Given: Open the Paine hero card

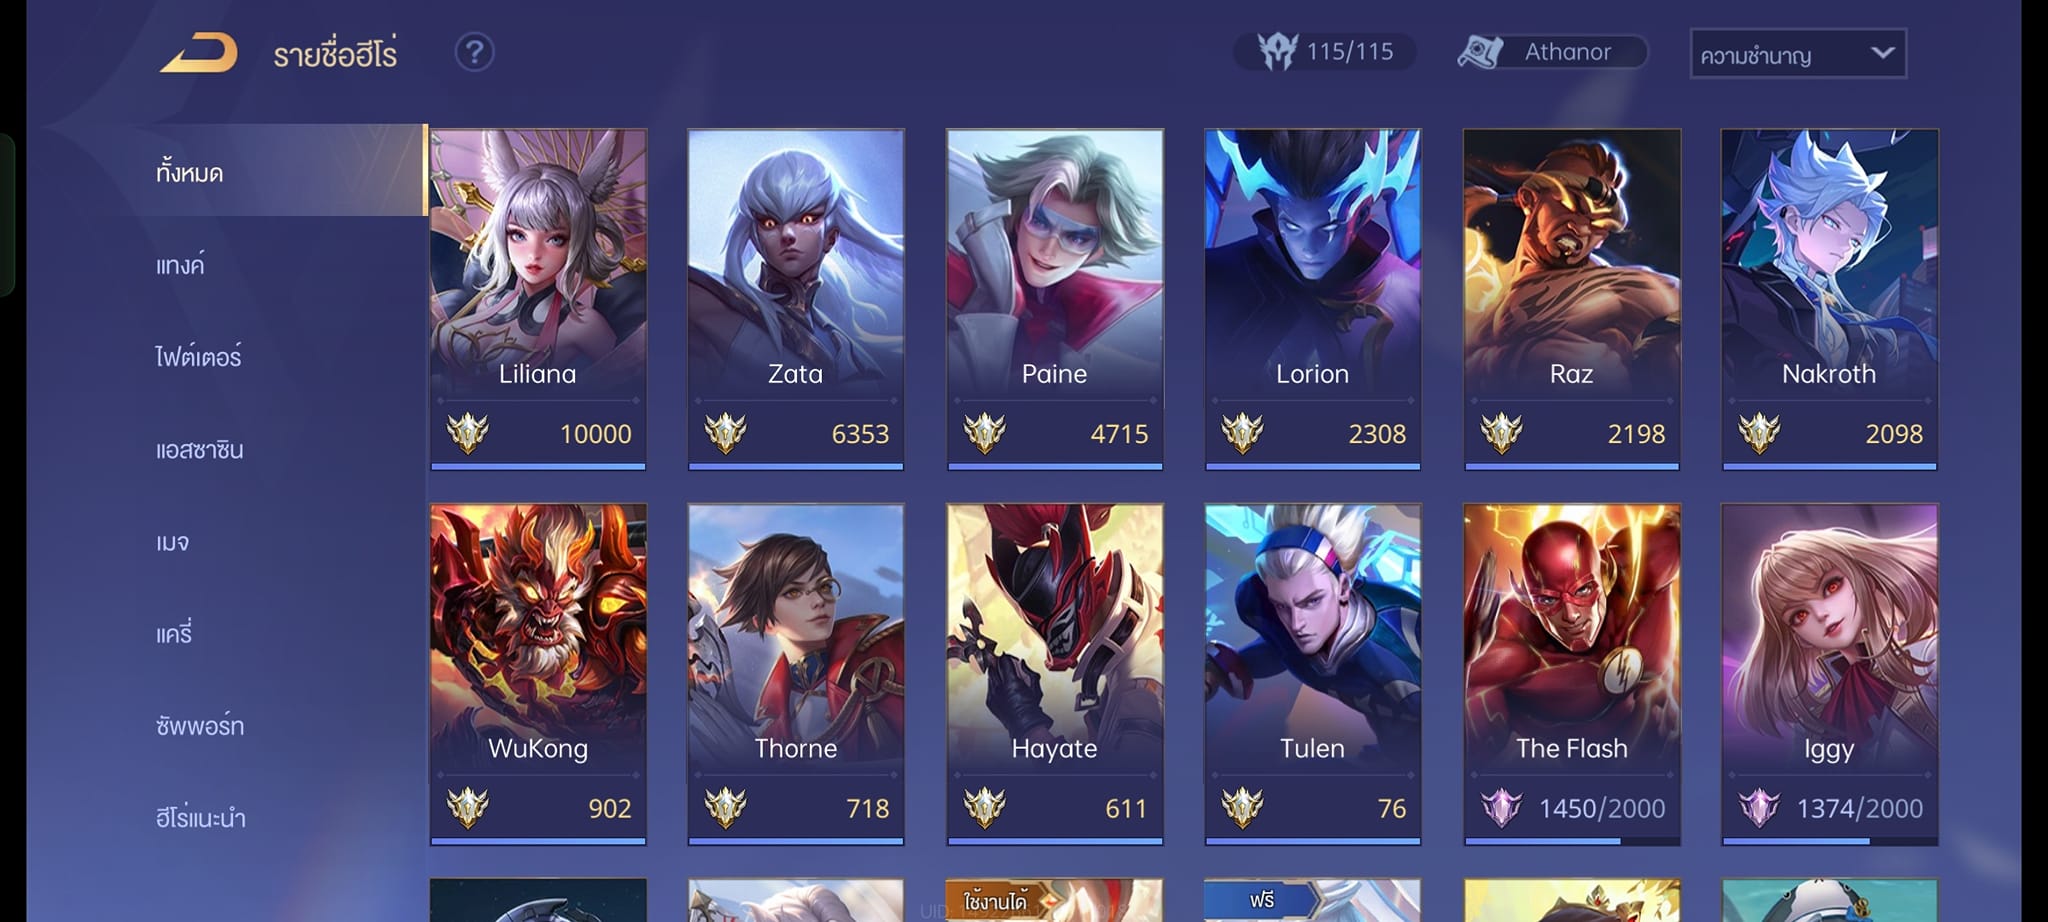Looking at the screenshot, I should click(1054, 299).
